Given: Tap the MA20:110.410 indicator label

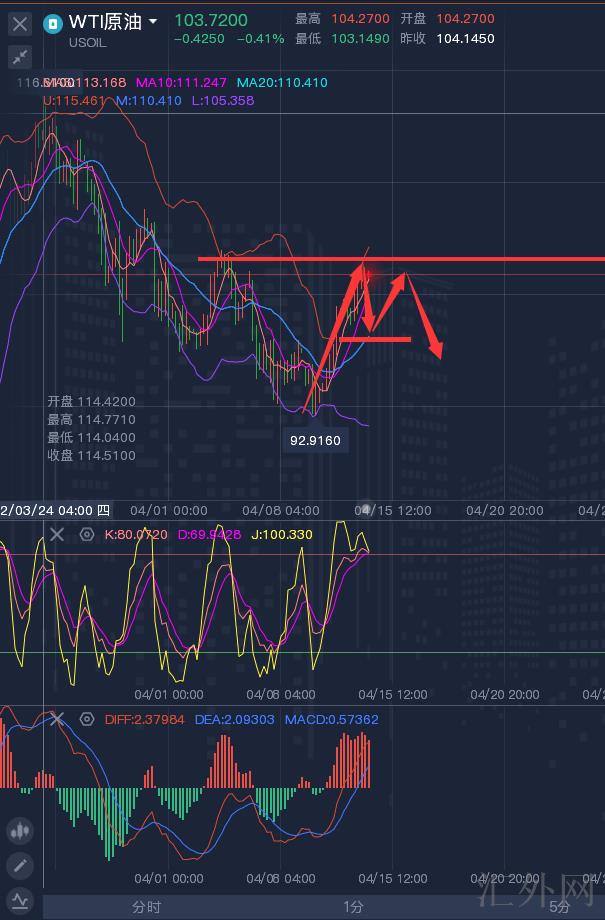Looking at the screenshot, I should click(x=282, y=83).
